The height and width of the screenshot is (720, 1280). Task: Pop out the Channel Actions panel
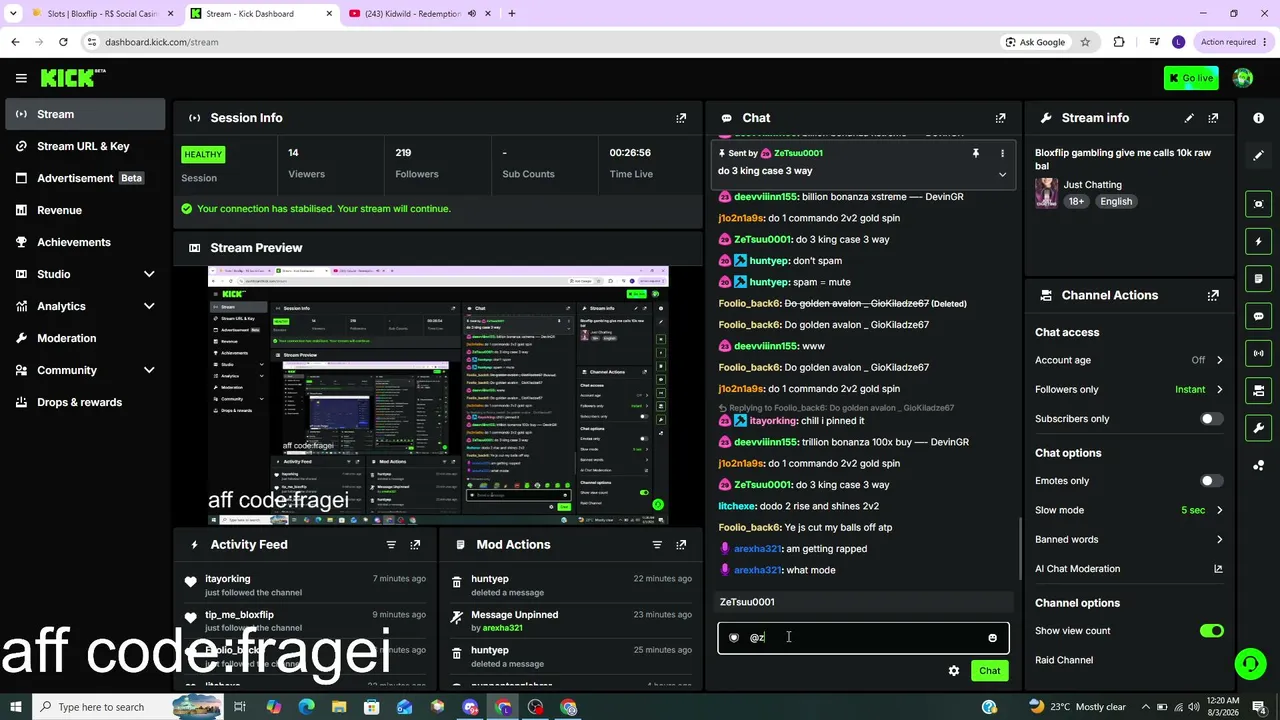click(1213, 296)
